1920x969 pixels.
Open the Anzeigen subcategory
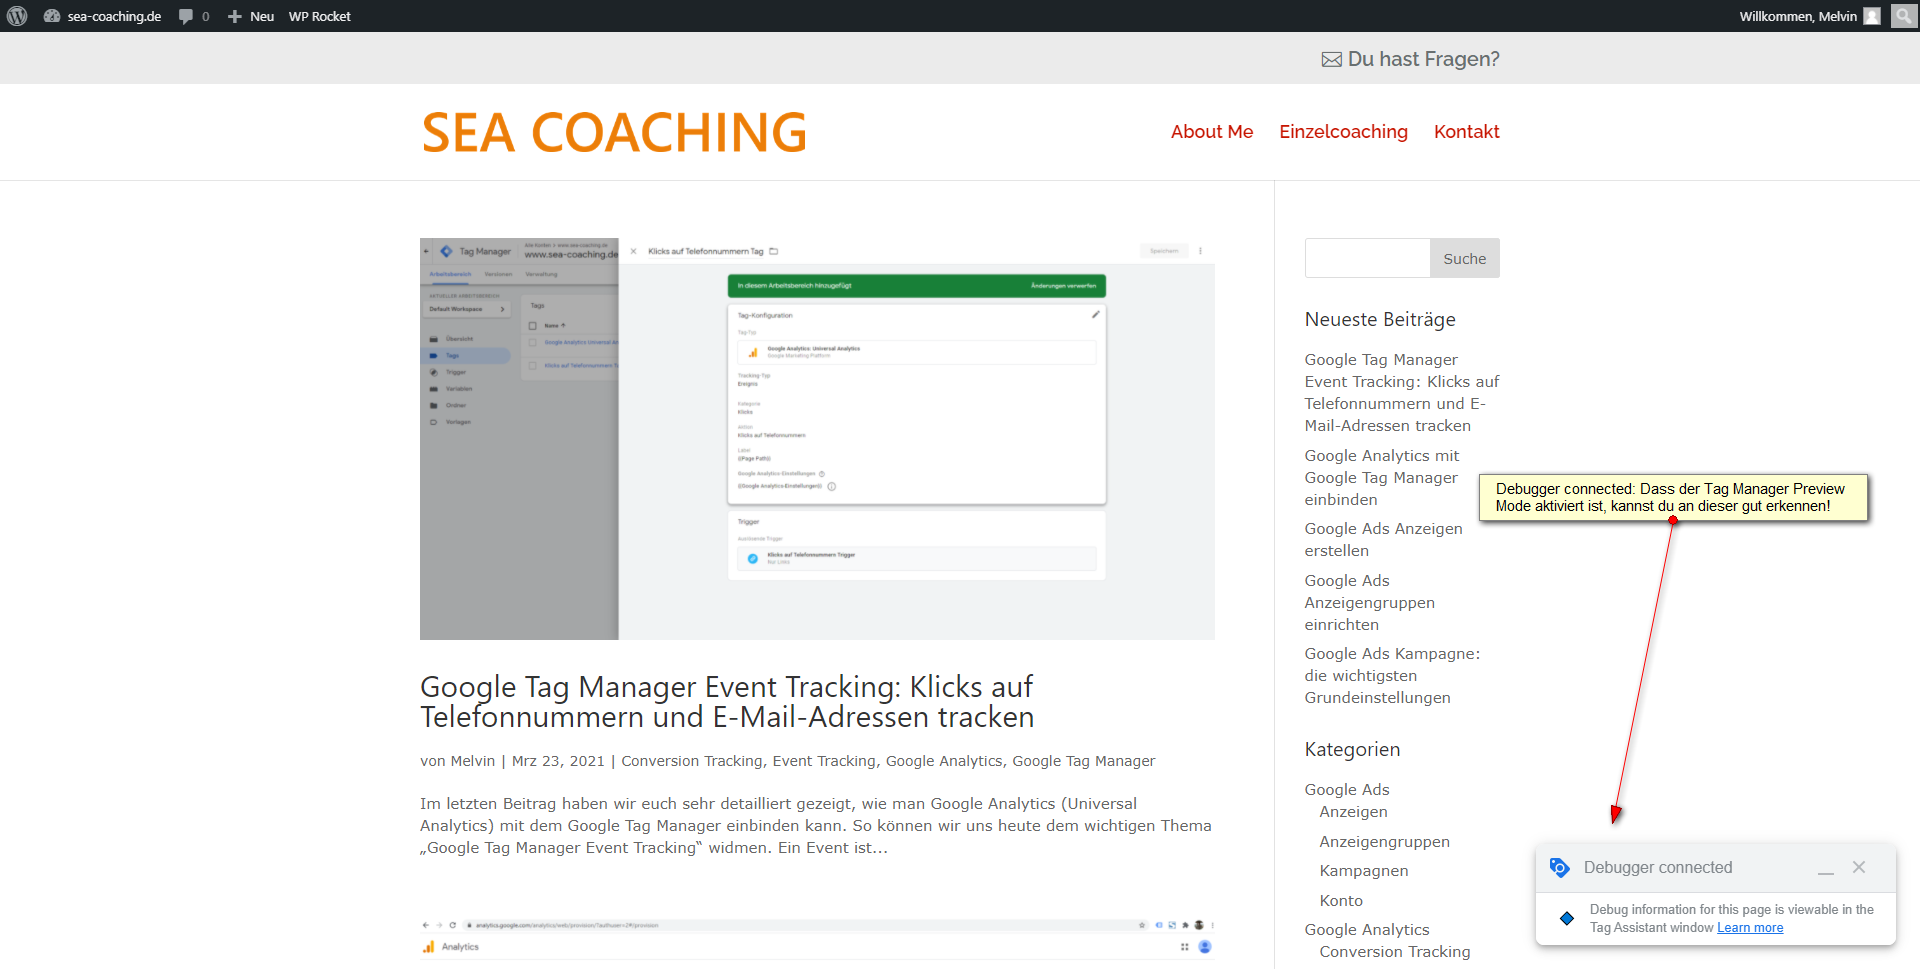coord(1353,811)
